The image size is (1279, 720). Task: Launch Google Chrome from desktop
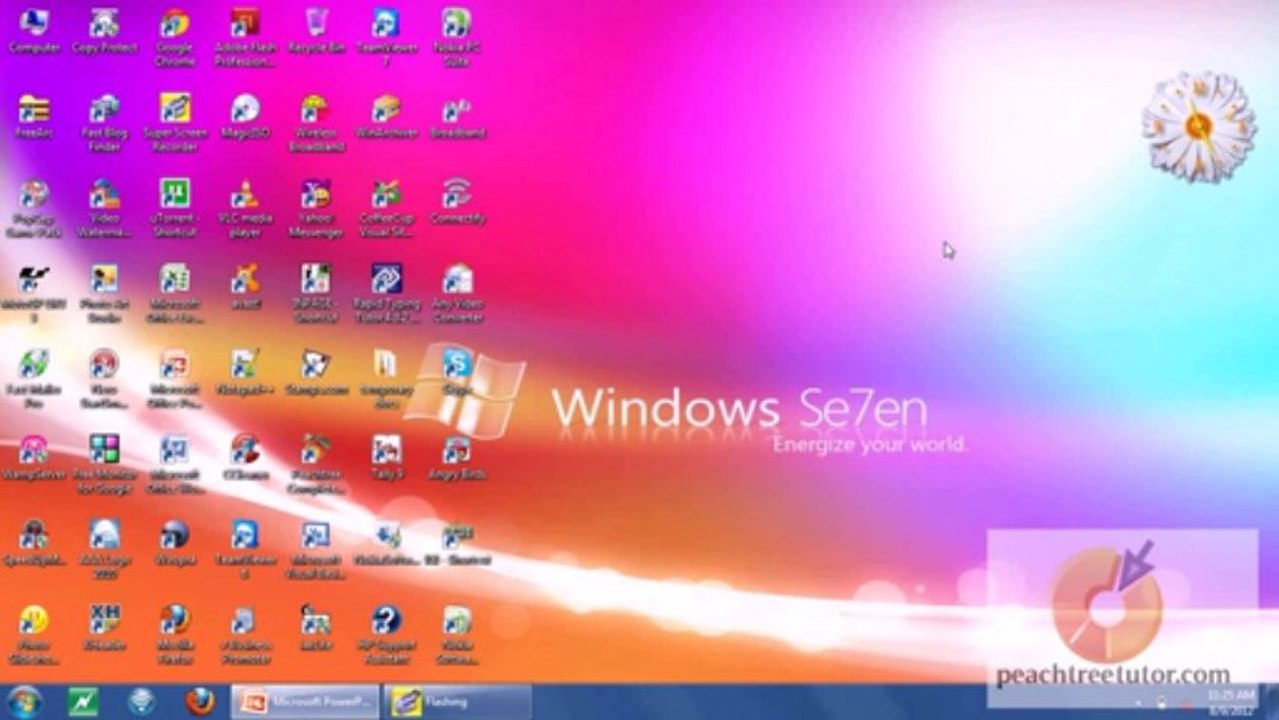[x=175, y=37]
